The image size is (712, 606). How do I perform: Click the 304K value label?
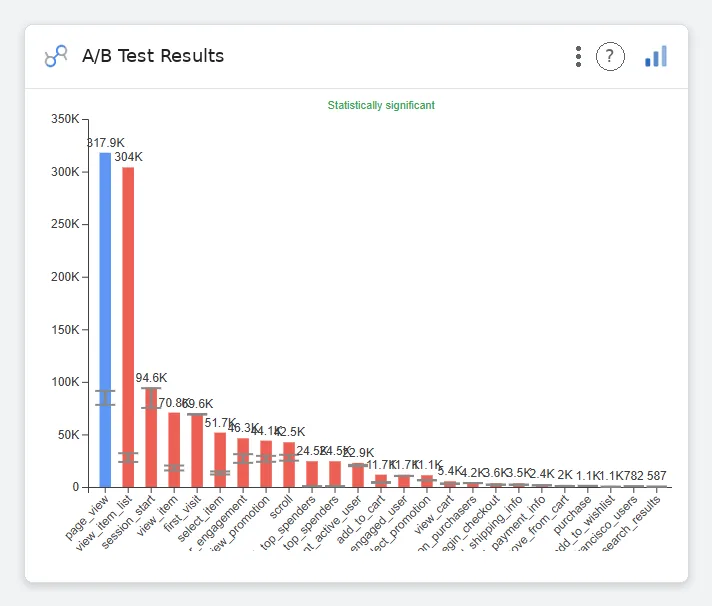click(129, 157)
